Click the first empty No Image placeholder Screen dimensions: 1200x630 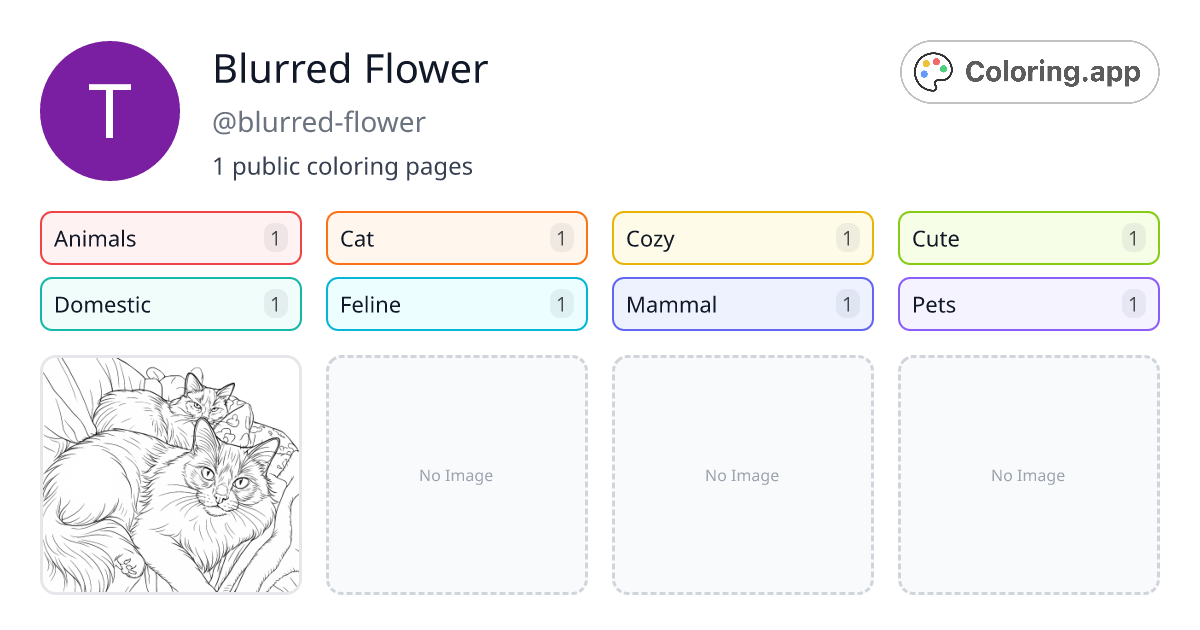coord(457,475)
